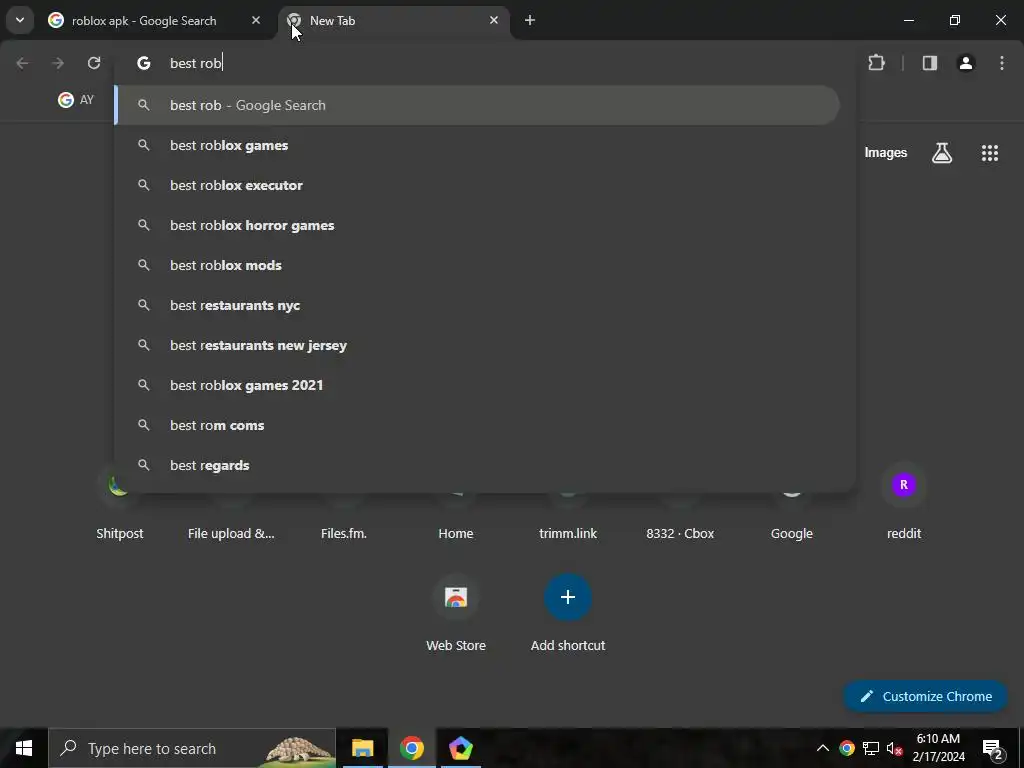The image size is (1024, 768).
Task: Click the Customize Chrome button
Action: [x=926, y=696]
